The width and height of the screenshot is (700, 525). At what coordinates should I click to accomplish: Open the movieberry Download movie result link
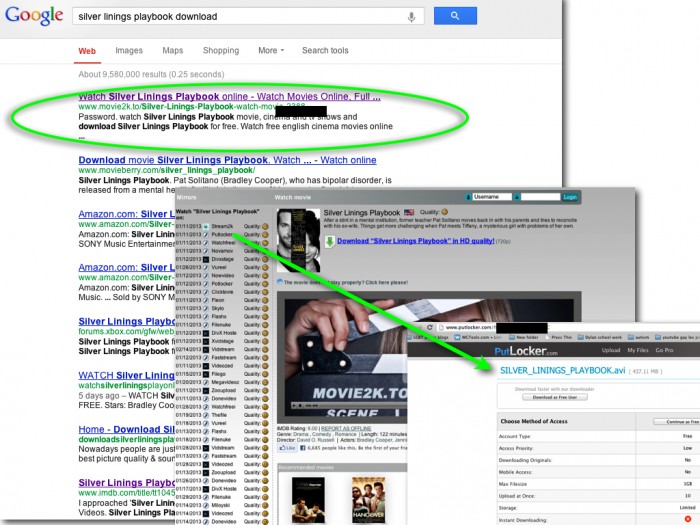(x=227, y=160)
